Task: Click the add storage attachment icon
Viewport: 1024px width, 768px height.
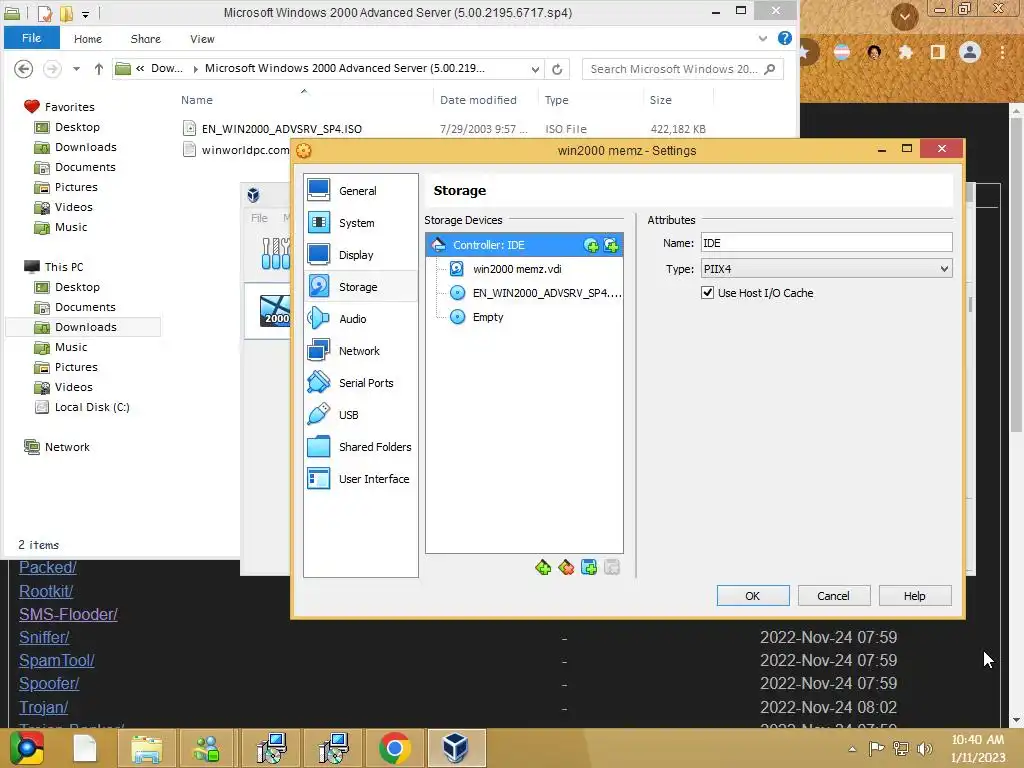Action: (x=588, y=568)
